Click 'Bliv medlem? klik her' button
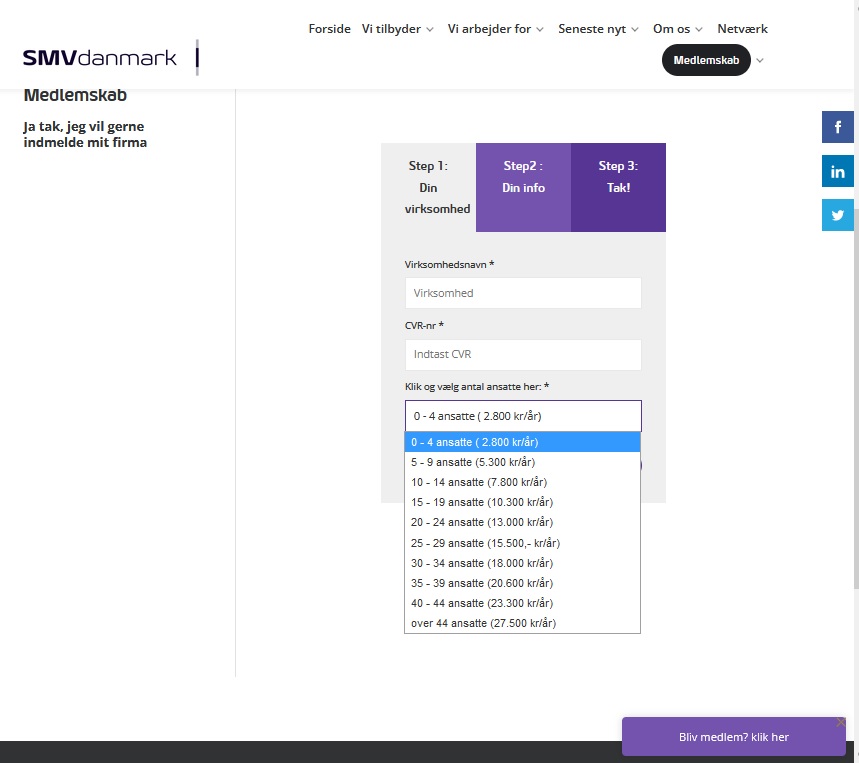 (733, 737)
